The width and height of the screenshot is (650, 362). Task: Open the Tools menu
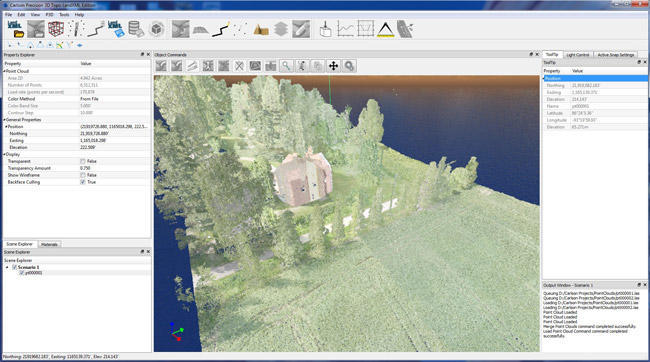coord(64,15)
